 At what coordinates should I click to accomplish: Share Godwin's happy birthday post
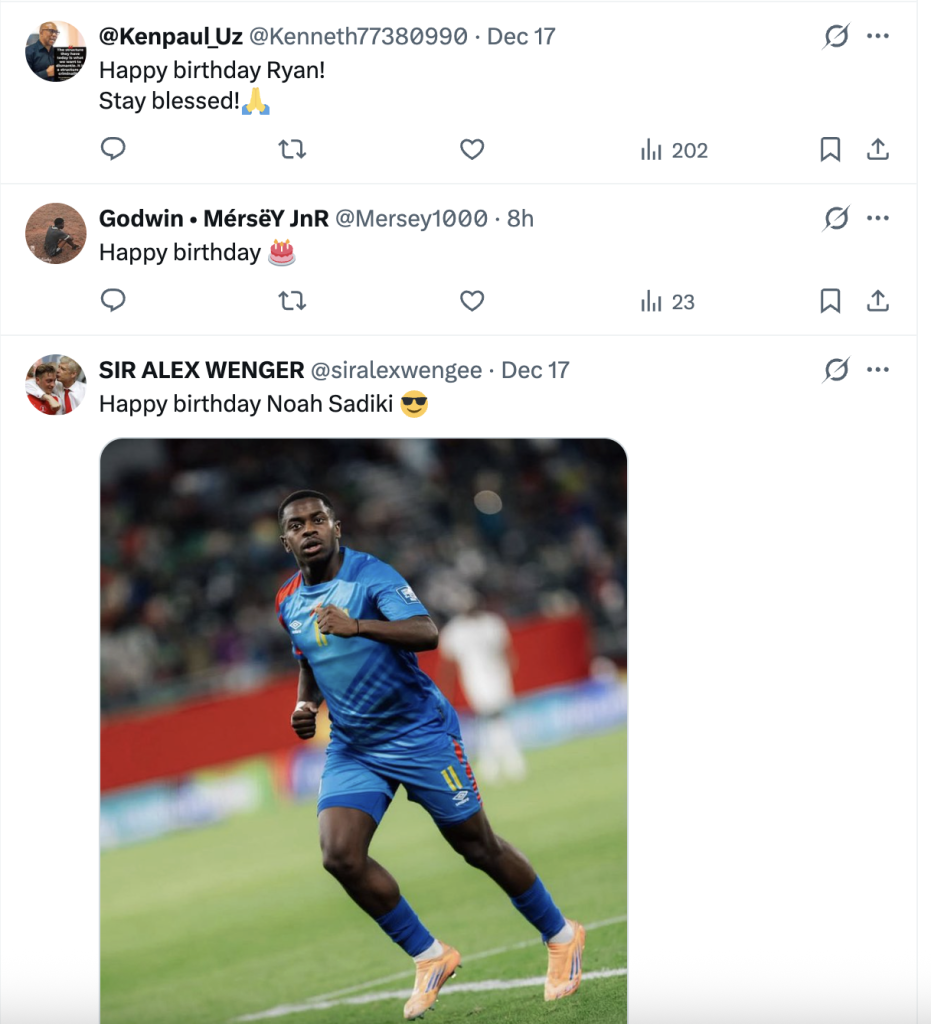878,300
